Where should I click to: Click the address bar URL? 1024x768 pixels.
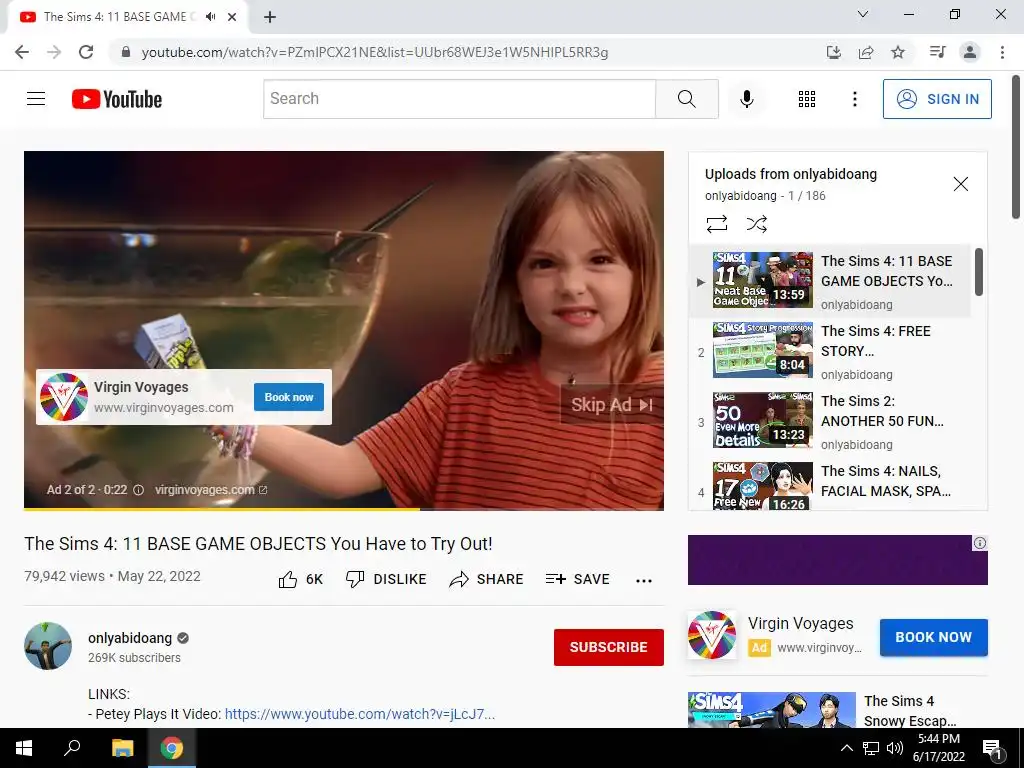[x=374, y=52]
